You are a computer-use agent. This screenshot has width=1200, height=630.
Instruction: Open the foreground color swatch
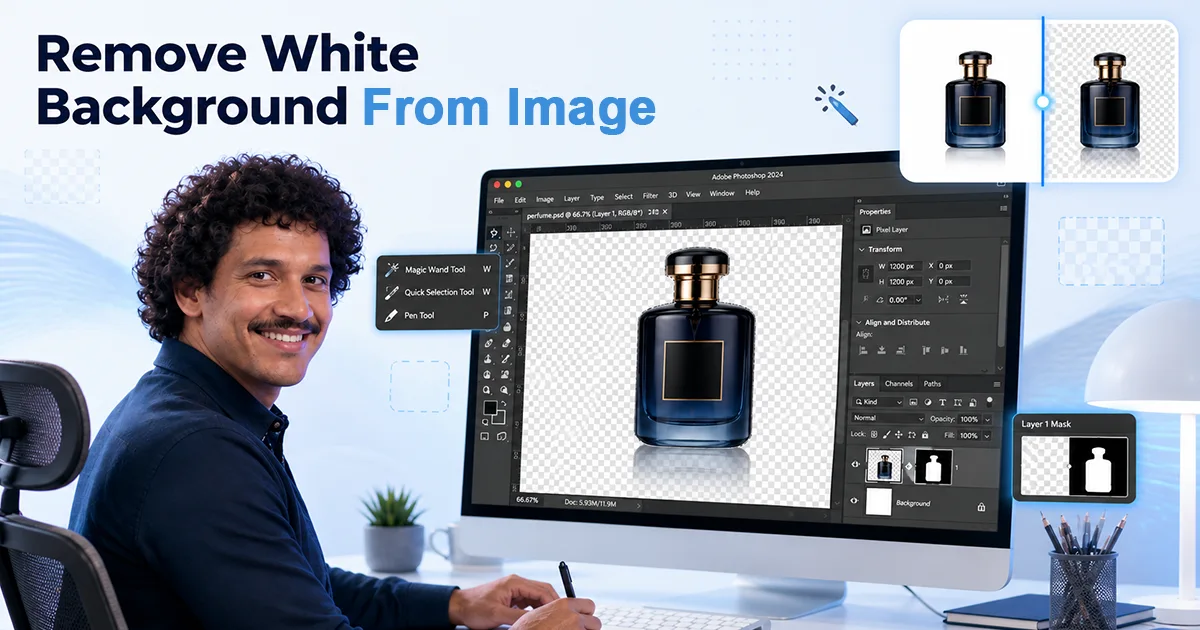click(x=490, y=407)
